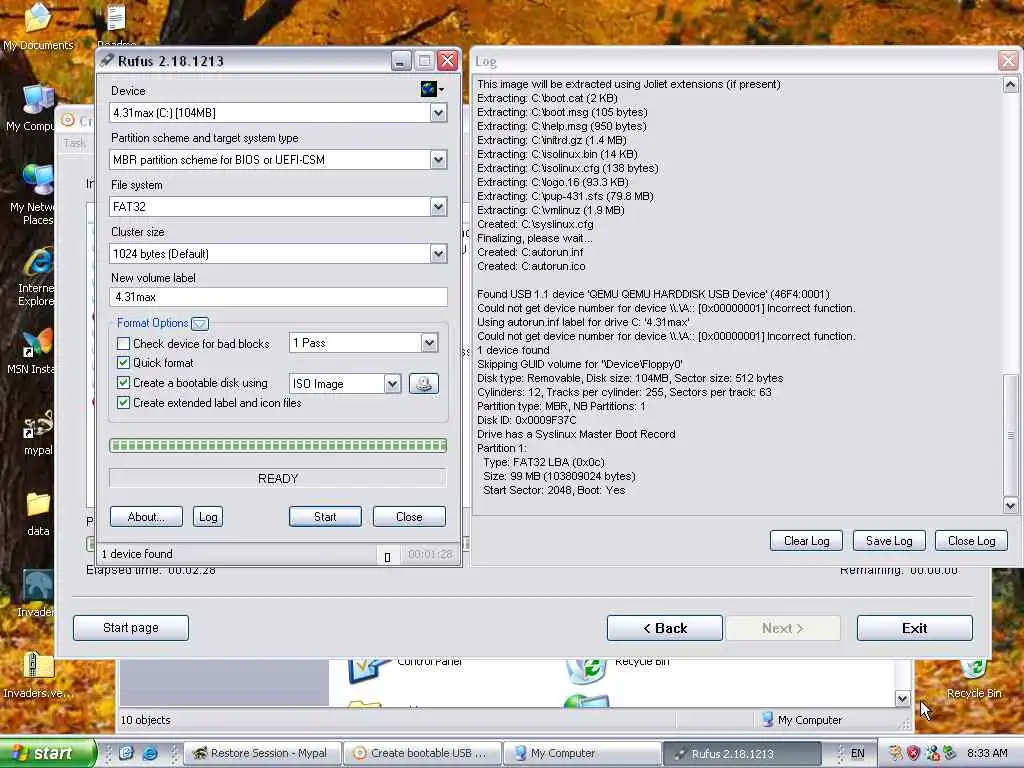The image size is (1024, 768).
Task: Toggle Create extended label and icon files
Action: [123, 403]
